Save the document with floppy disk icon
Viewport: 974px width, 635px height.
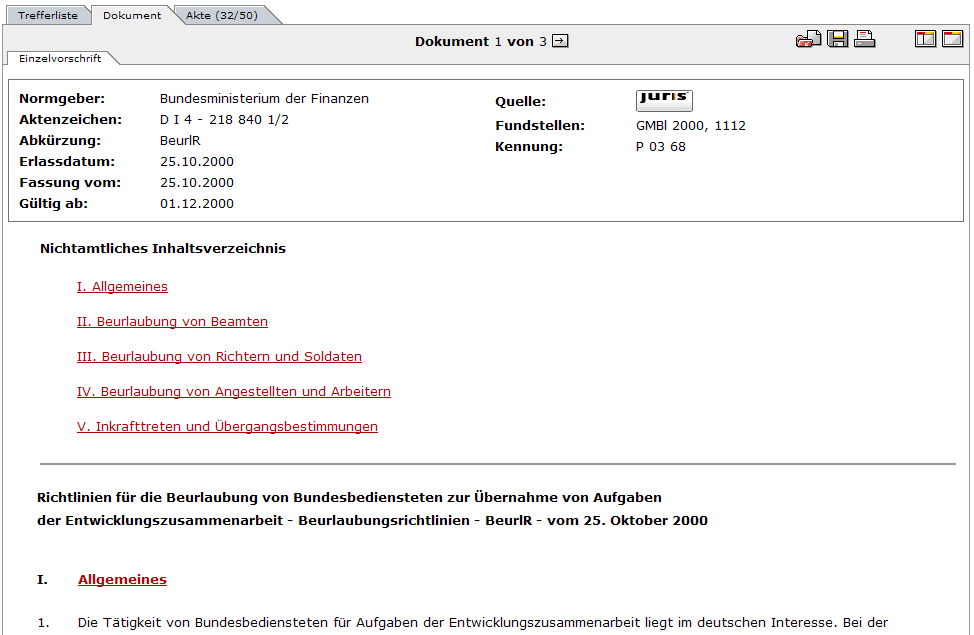tap(837, 40)
